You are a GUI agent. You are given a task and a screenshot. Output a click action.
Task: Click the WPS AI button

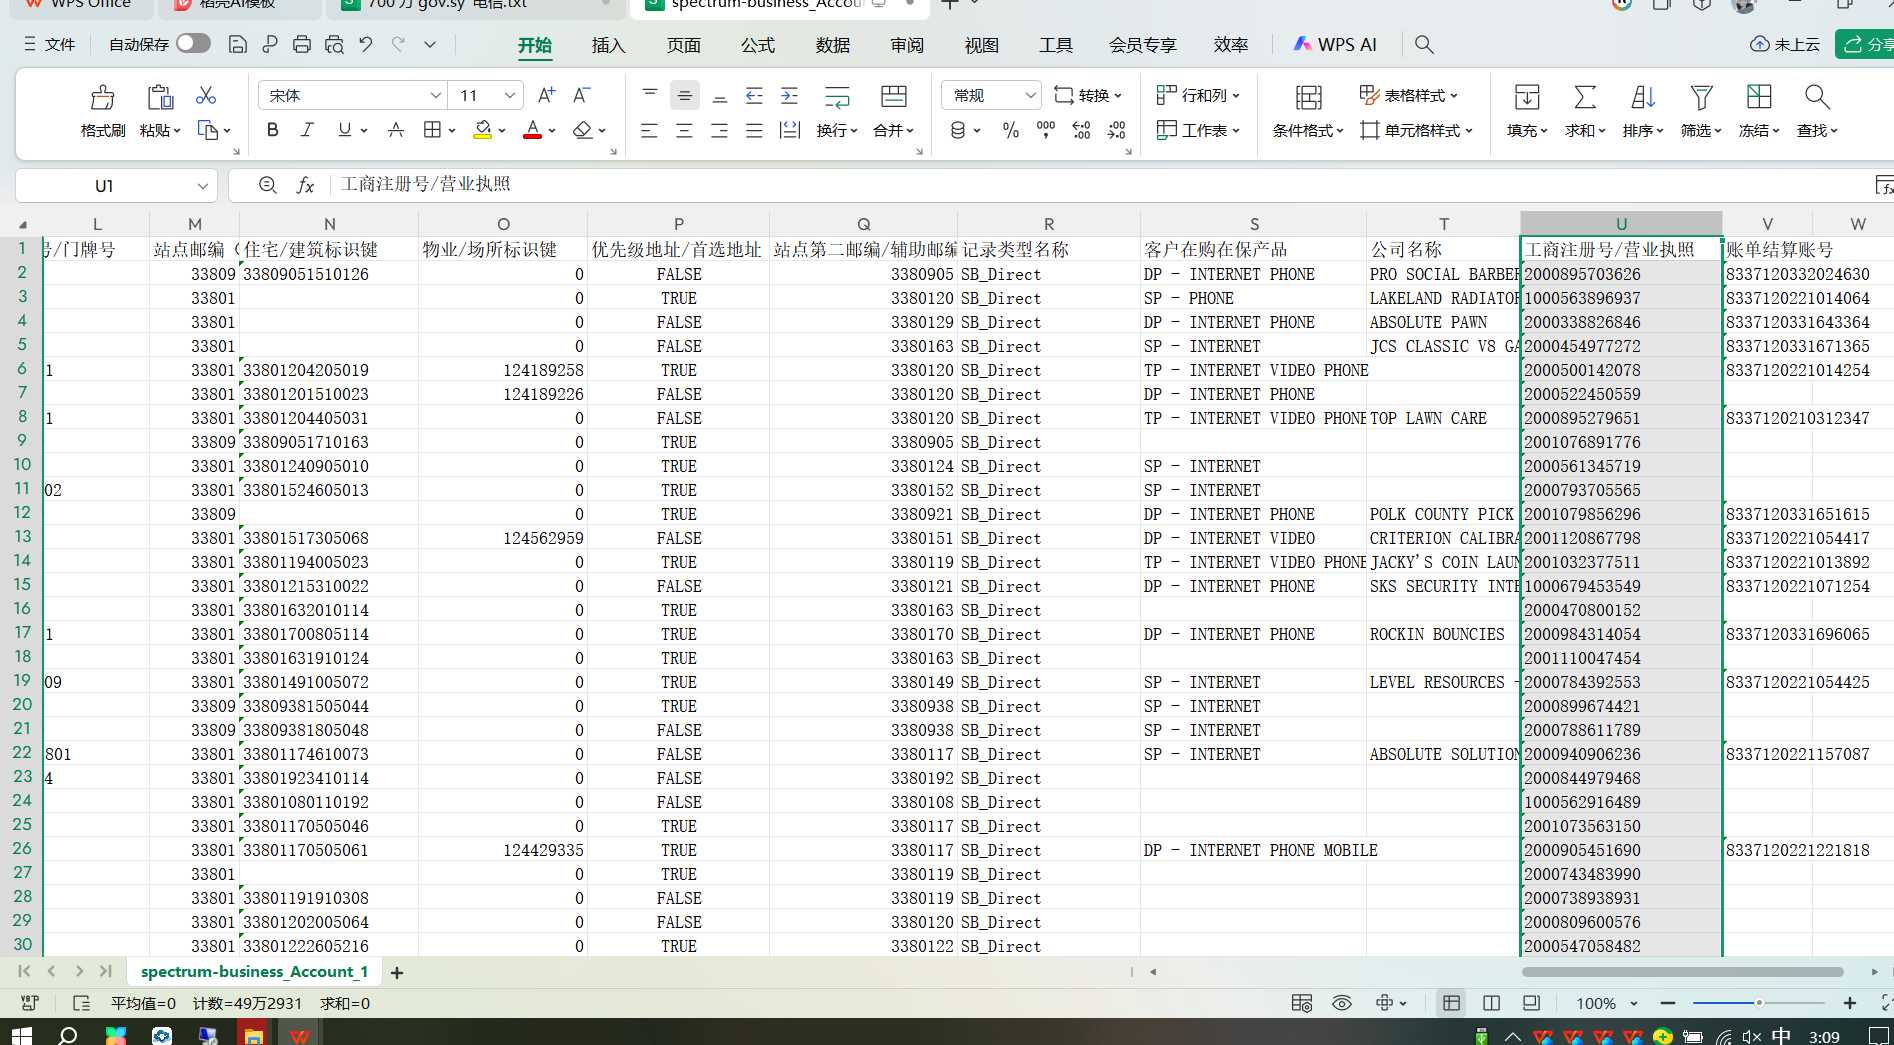(x=1335, y=44)
